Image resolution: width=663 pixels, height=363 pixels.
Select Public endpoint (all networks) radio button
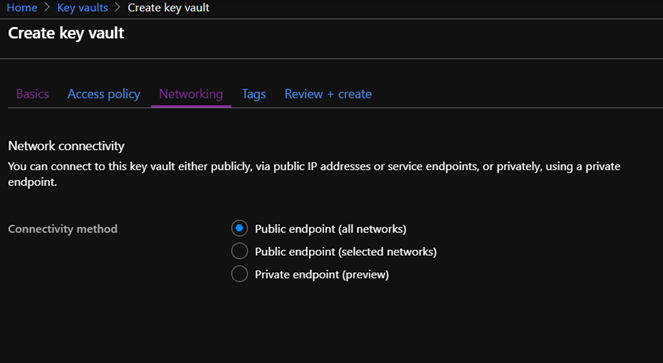[239, 228]
